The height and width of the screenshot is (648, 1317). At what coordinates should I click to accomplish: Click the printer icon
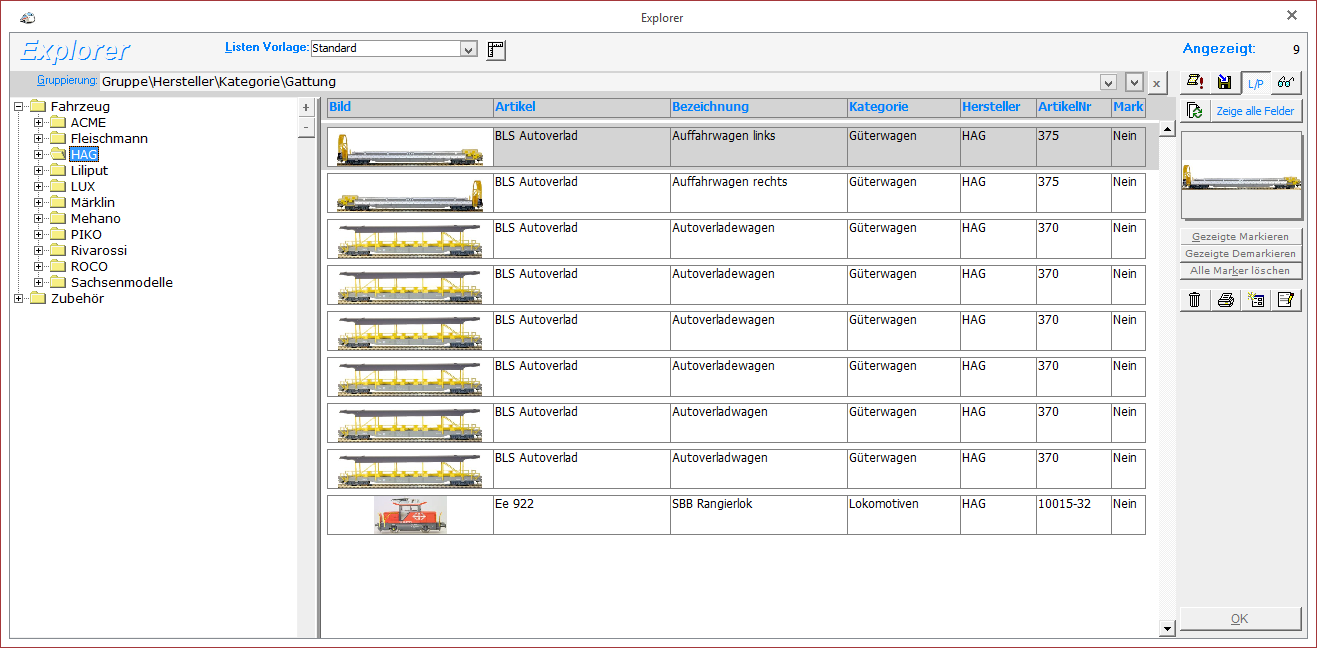coord(1226,299)
